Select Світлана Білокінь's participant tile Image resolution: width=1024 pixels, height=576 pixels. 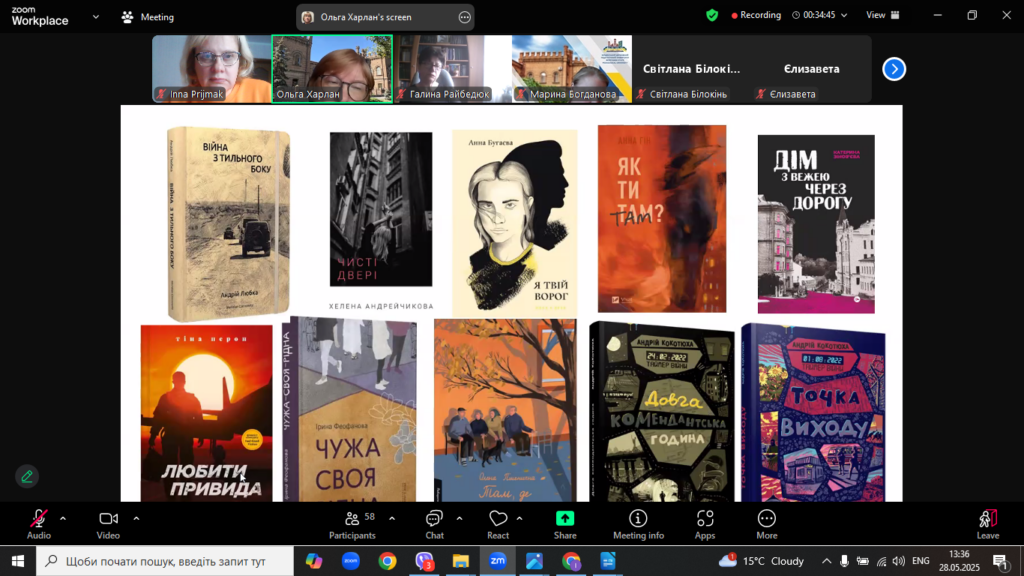(x=692, y=69)
